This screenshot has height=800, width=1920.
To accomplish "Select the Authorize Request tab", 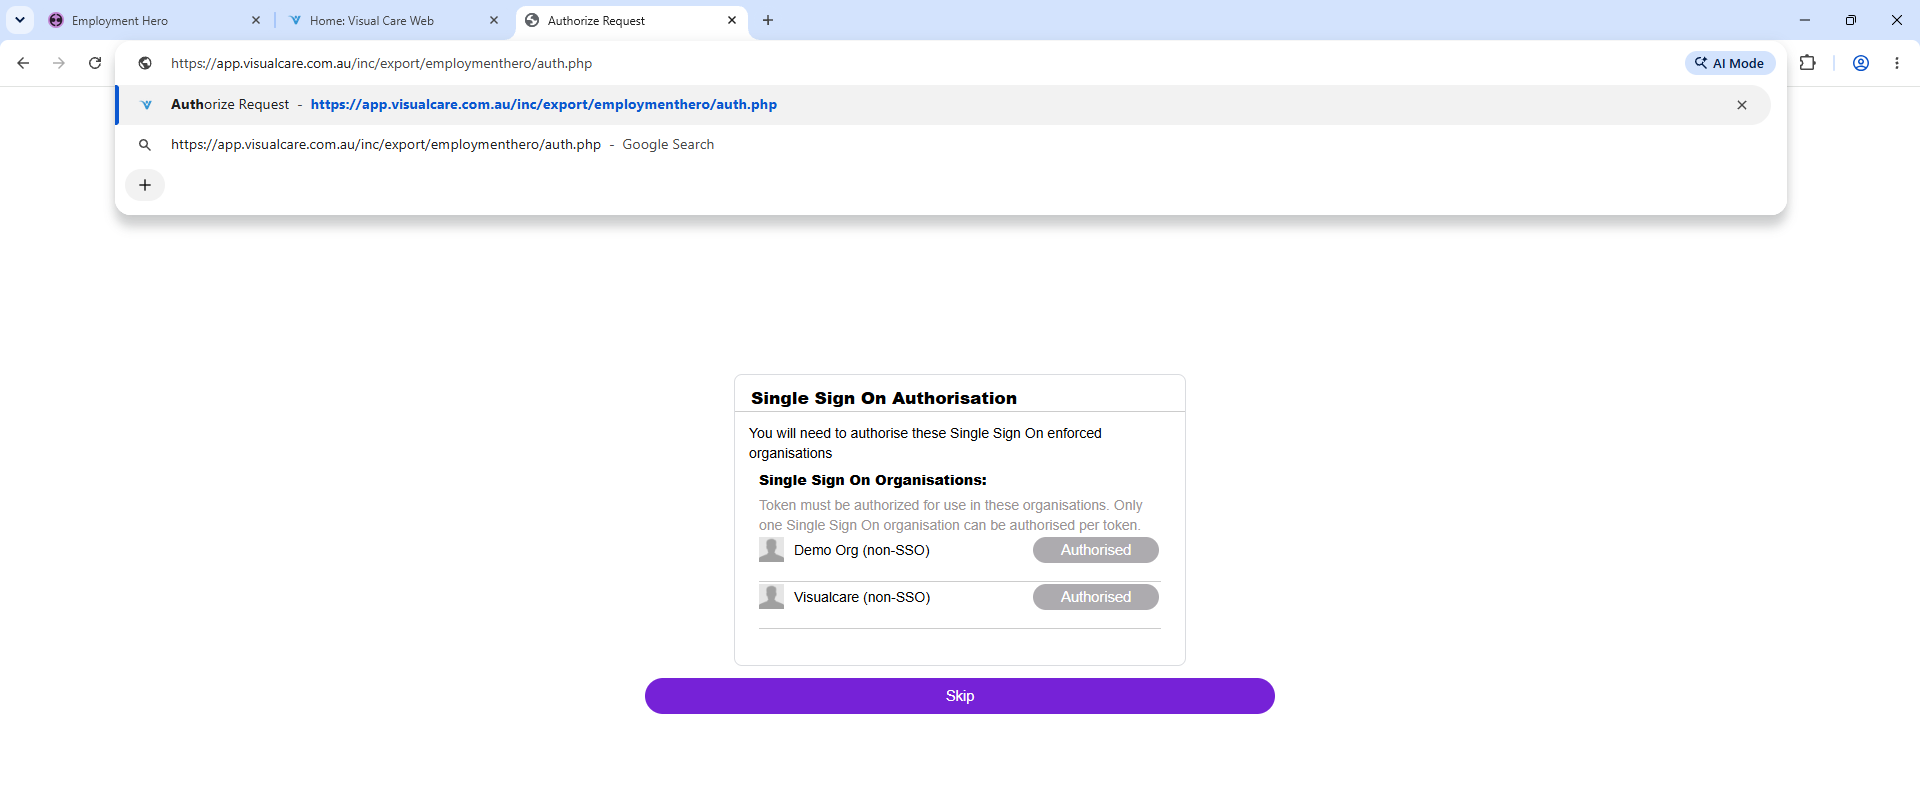I will (630, 20).
